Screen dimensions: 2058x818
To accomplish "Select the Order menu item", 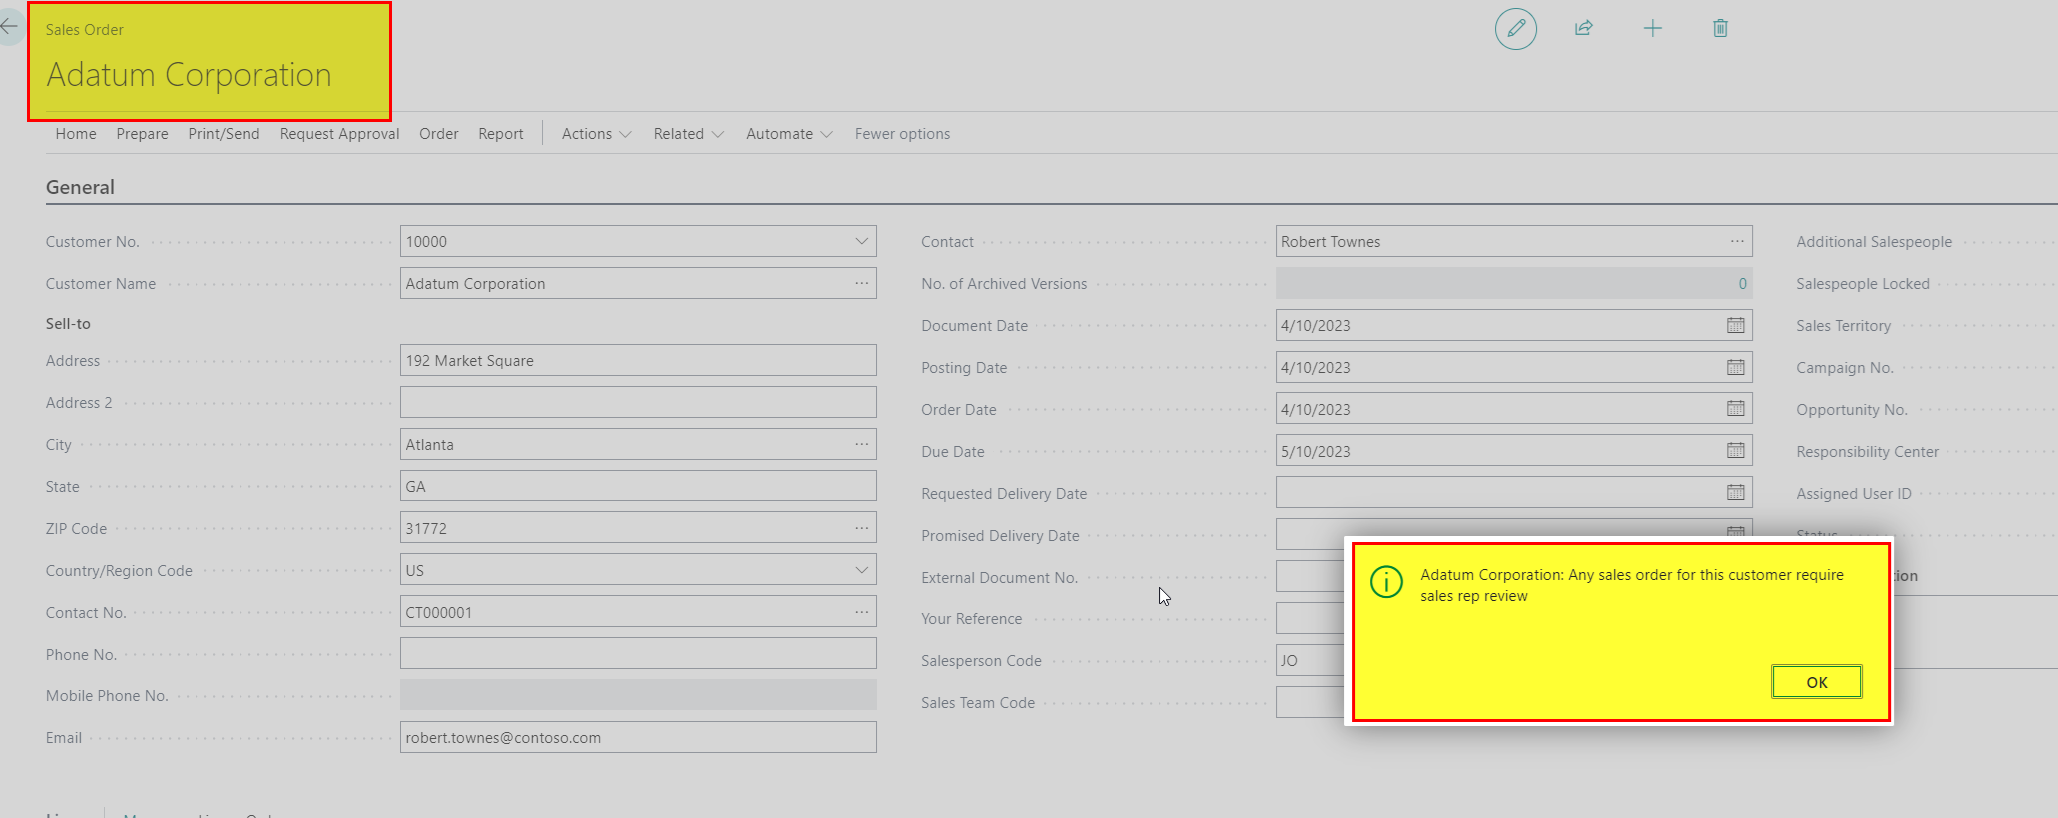I will tap(439, 134).
